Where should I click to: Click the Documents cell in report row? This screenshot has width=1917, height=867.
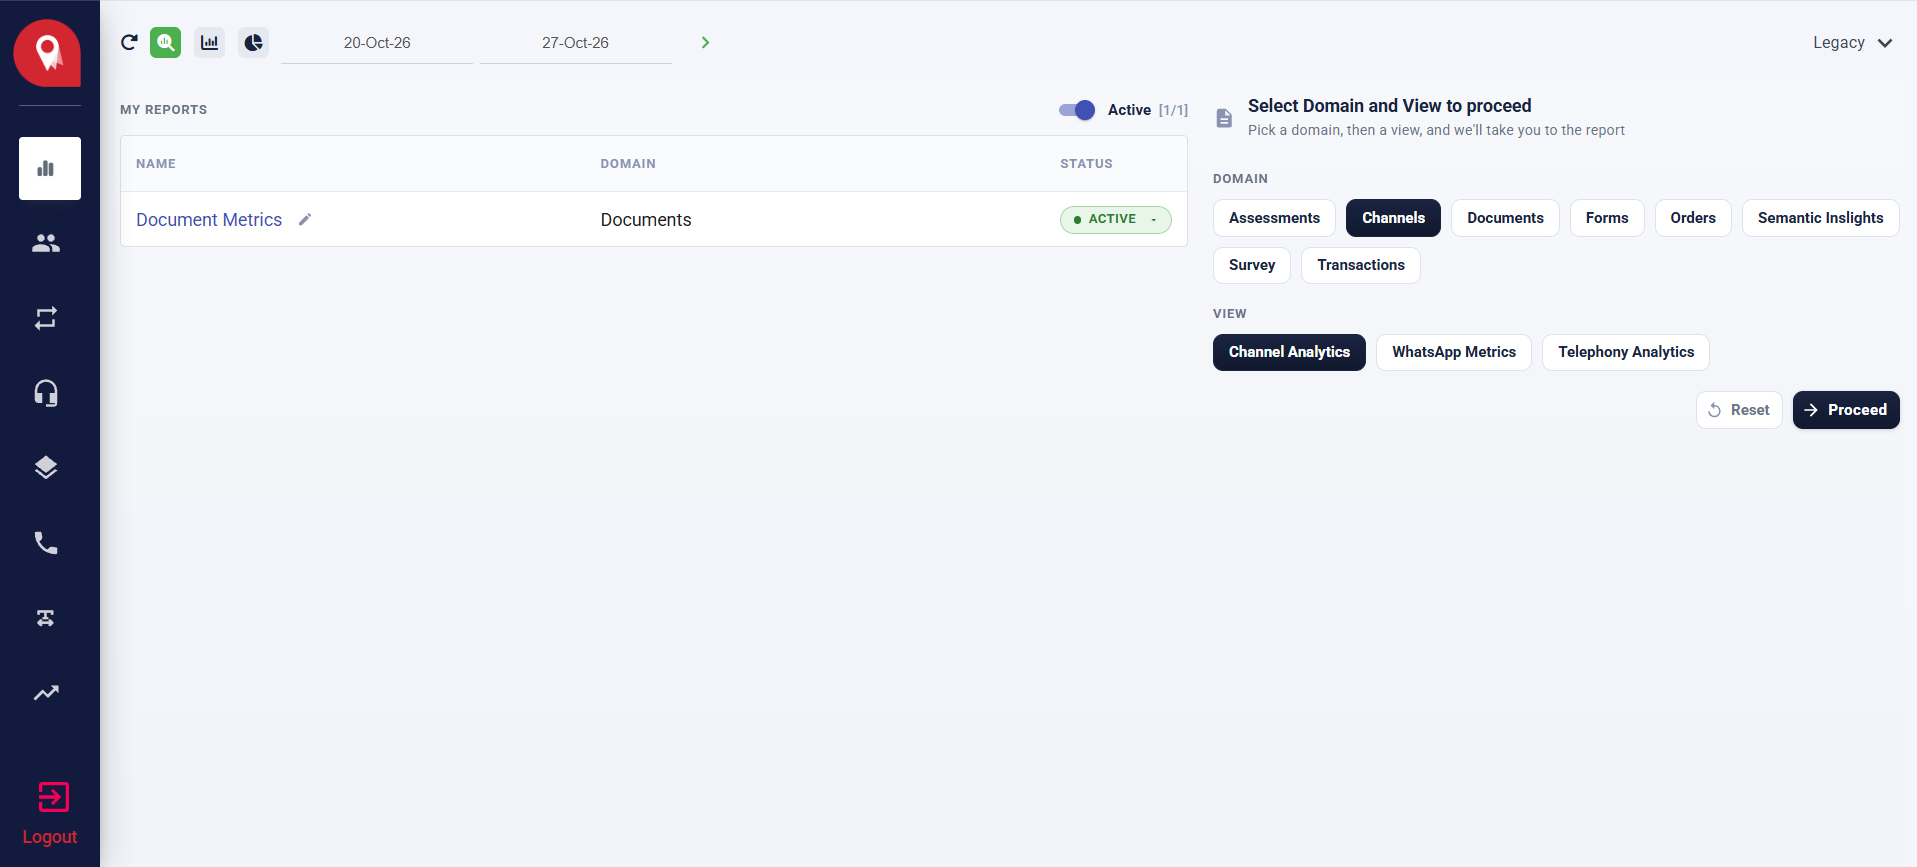click(646, 220)
